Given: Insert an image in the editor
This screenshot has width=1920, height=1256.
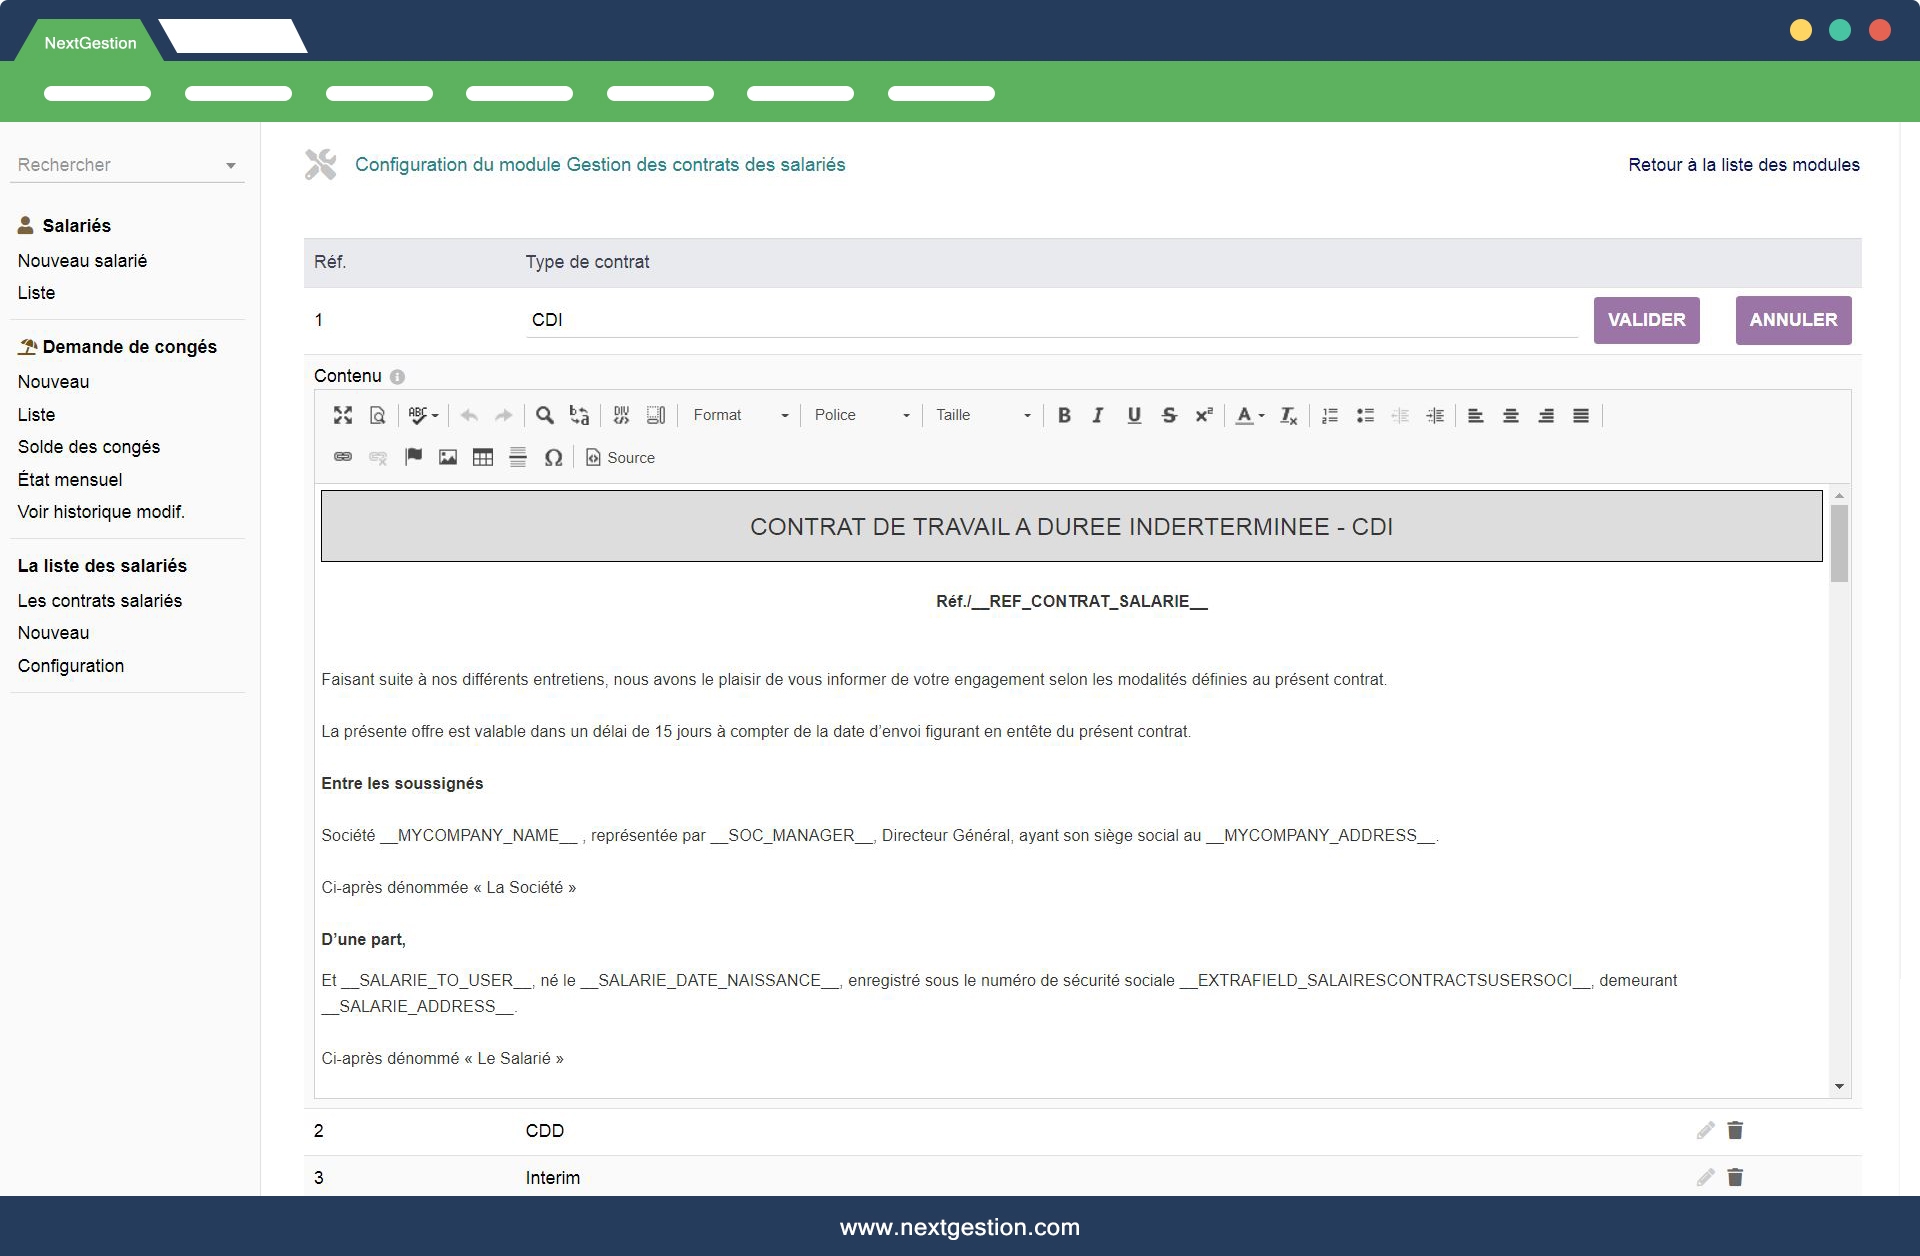Looking at the screenshot, I should [448, 457].
